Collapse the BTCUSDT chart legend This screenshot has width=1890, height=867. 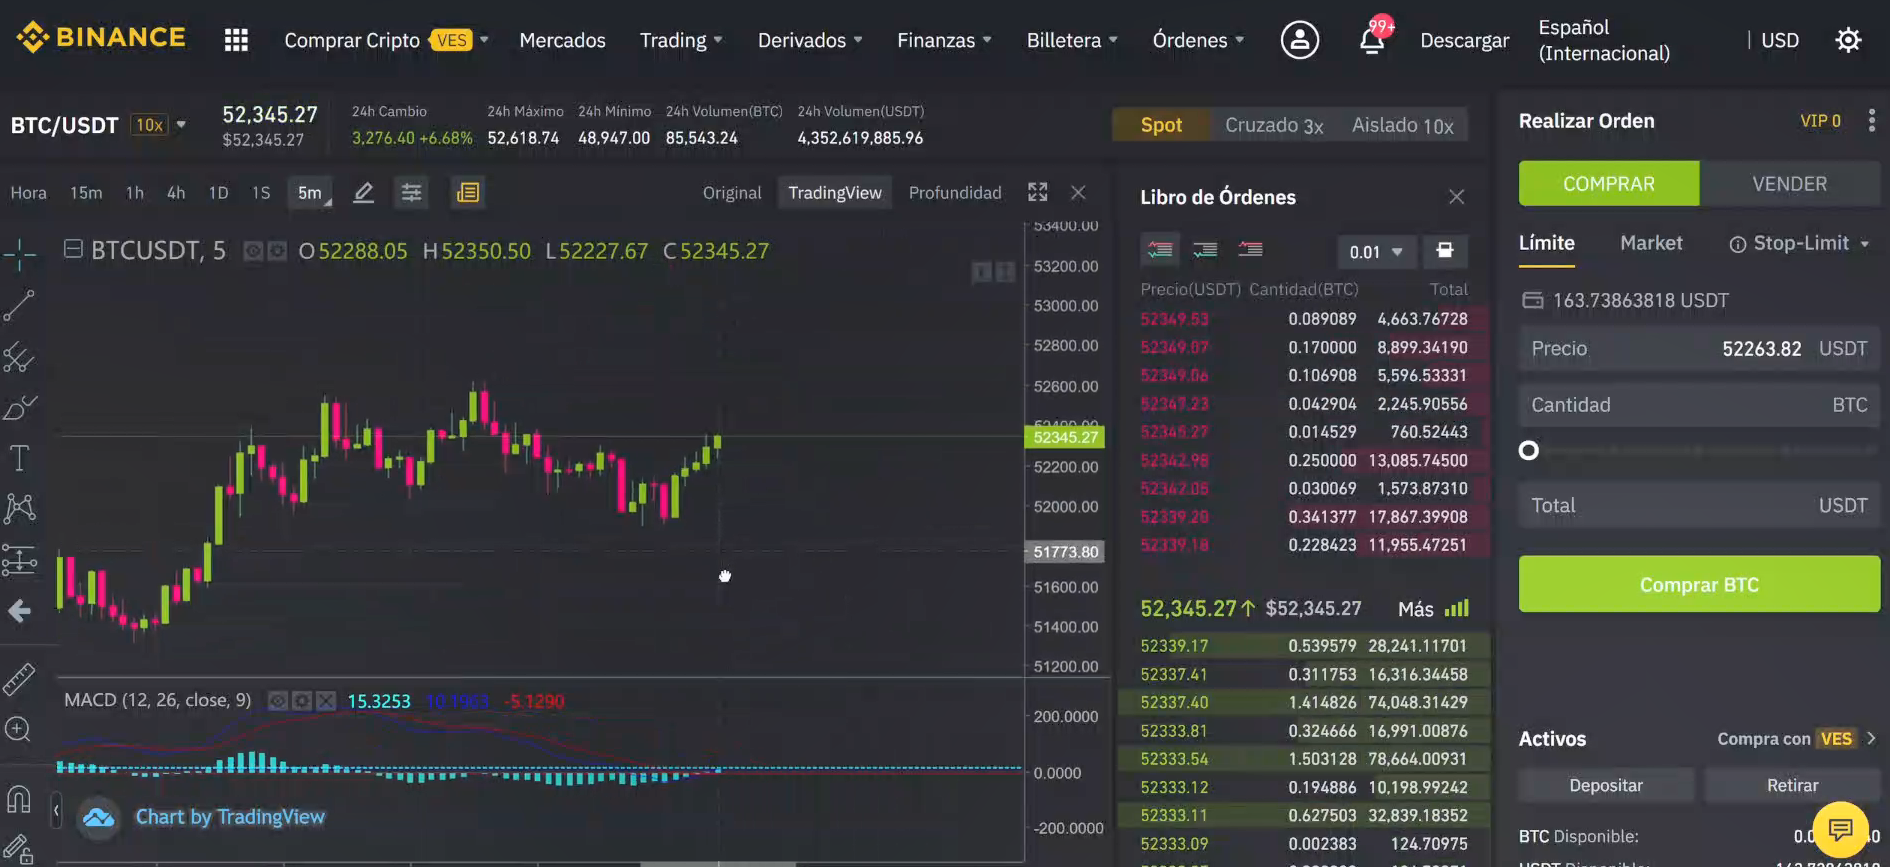point(73,249)
